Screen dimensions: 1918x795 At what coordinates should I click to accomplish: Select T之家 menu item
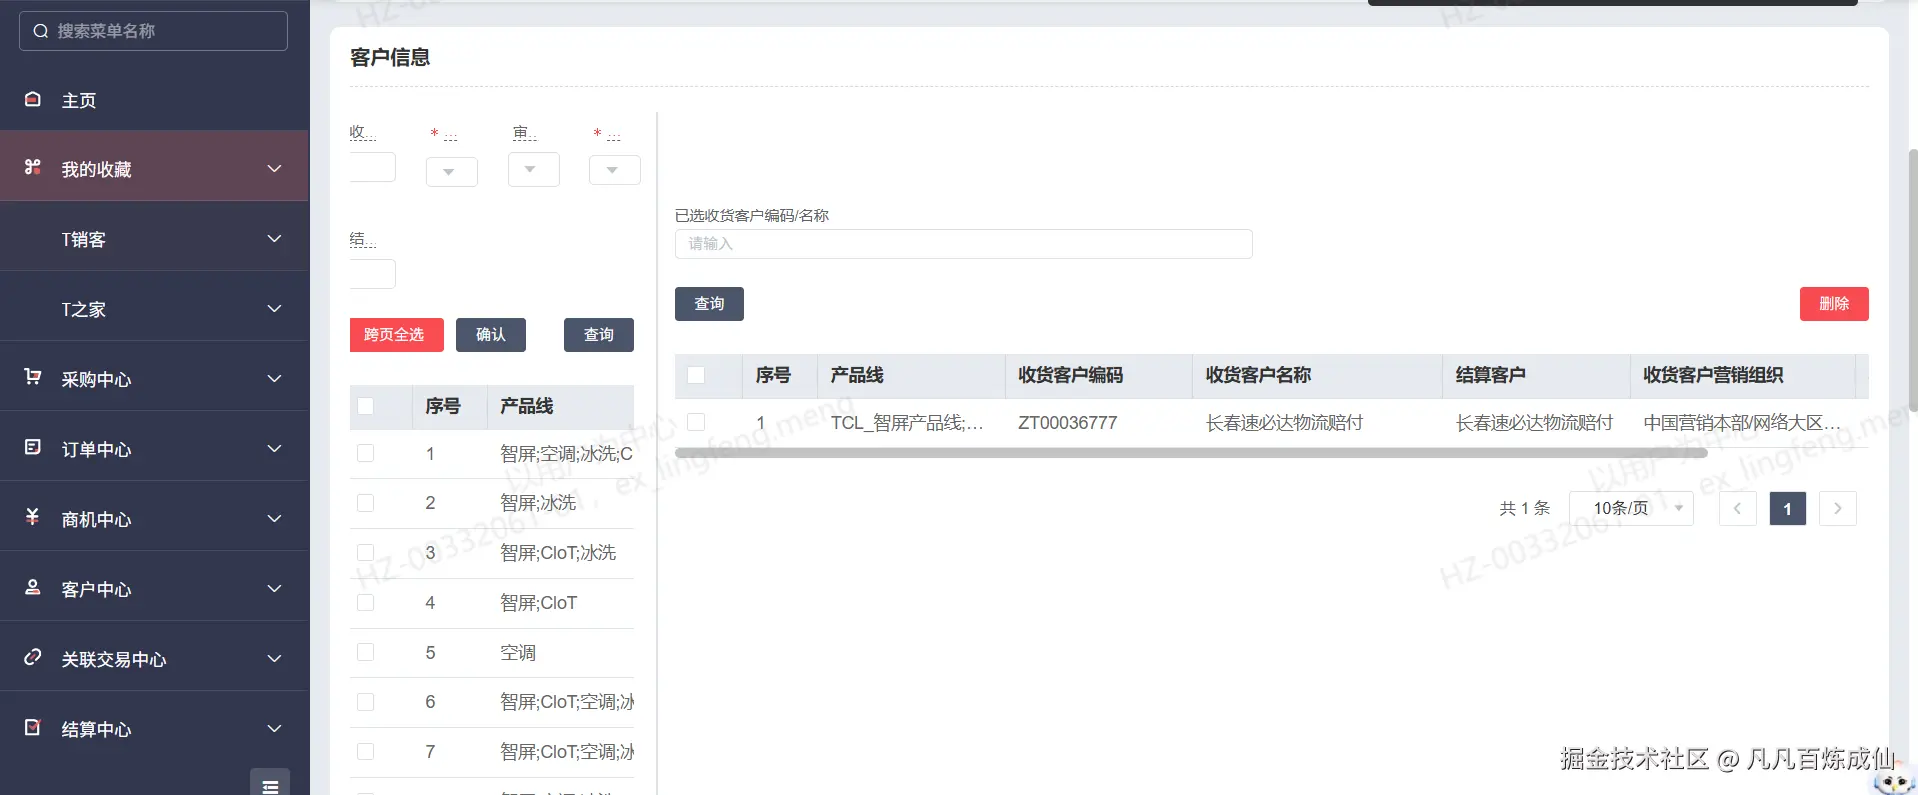[155, 308]
